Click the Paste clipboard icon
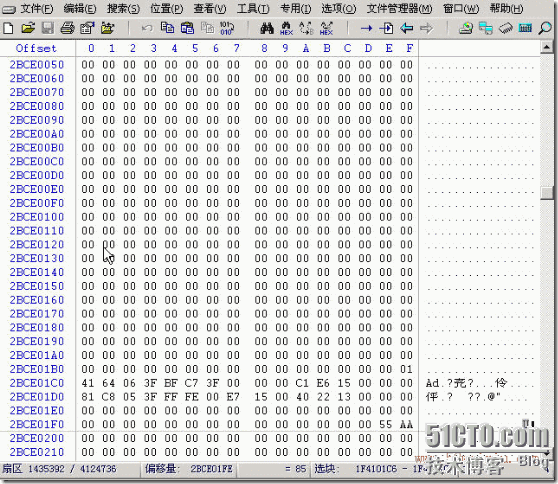 click(x=187, y=28)
